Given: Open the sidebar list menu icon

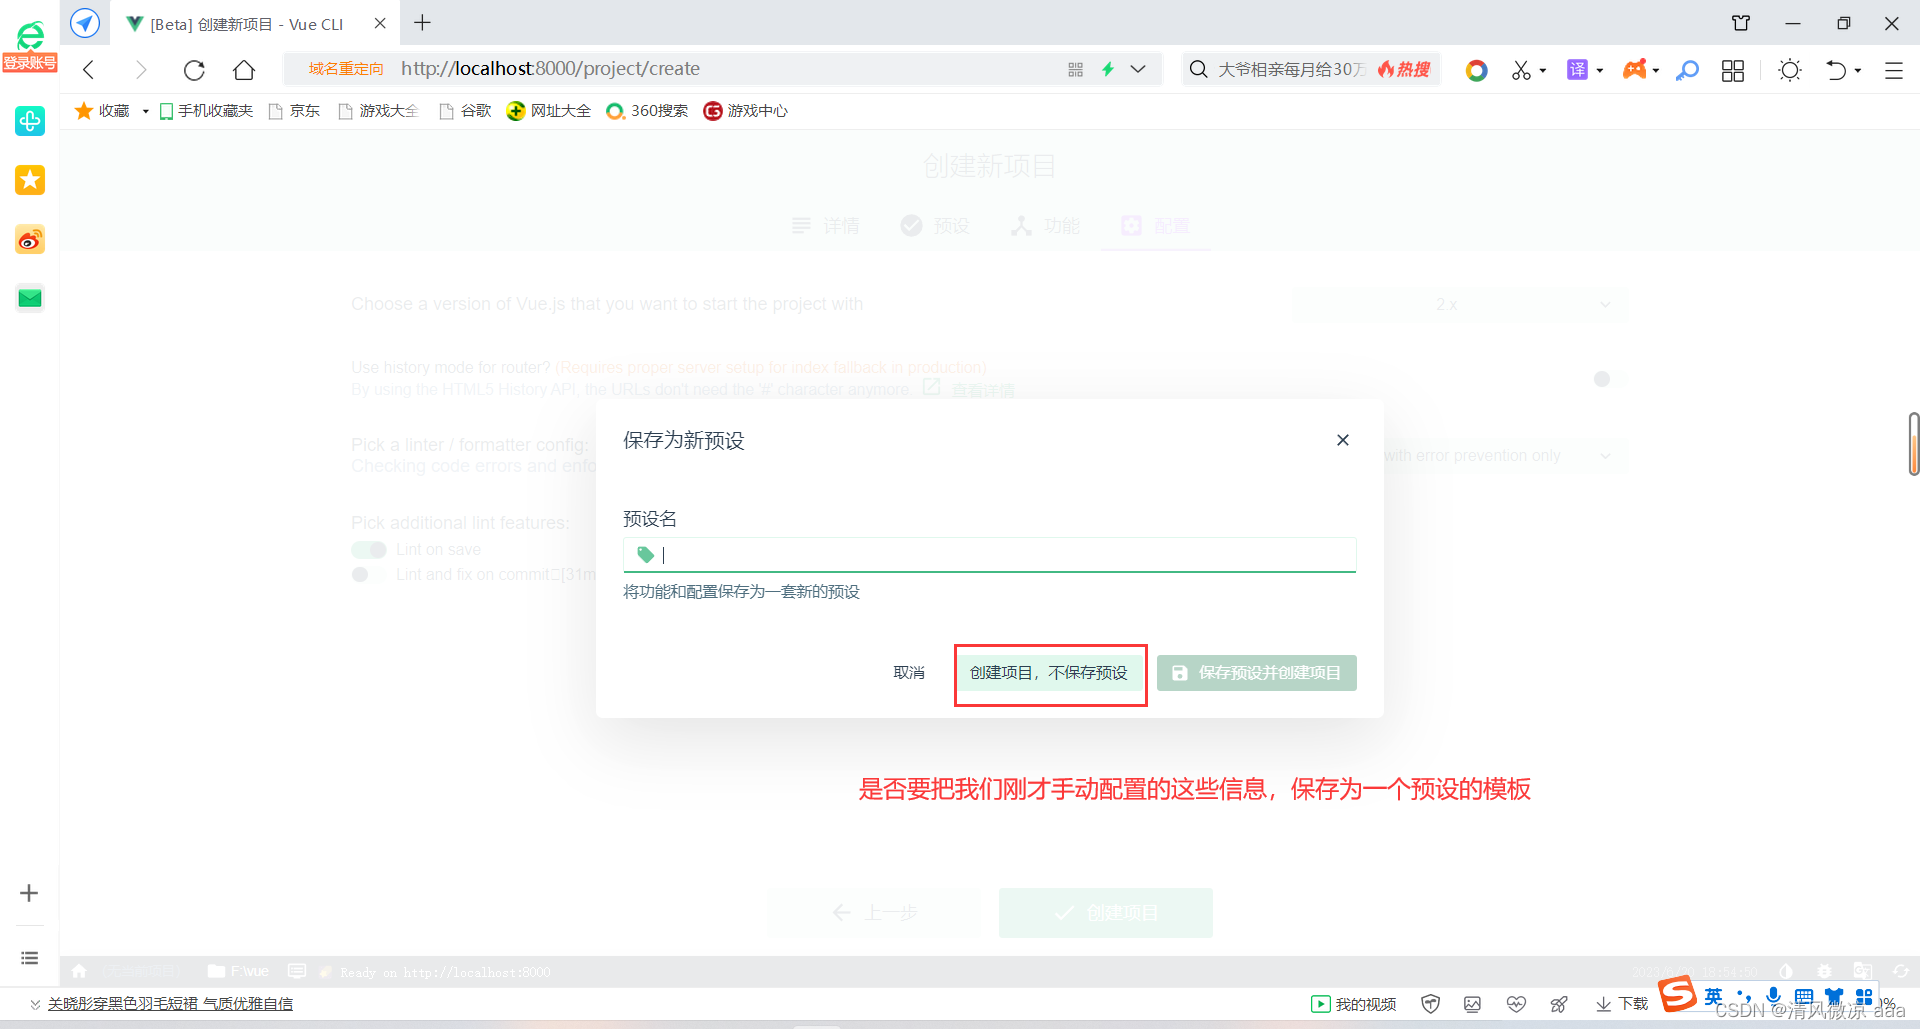Looking at the screenshot, I should (x=29, y=958).
